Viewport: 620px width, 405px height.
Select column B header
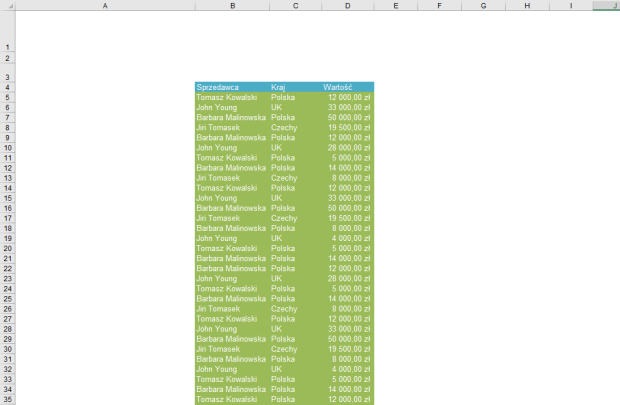(232, 6)
